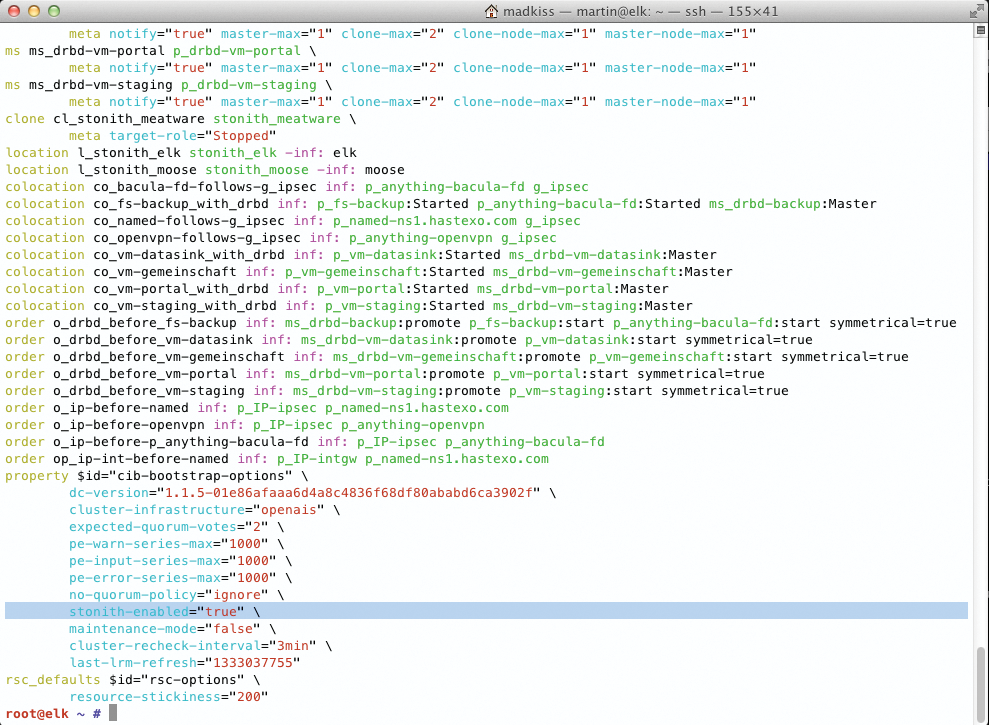Click the terminal cursor block after the prompt
This screenshot has height=725, width=989.
(x=113, y=713)
